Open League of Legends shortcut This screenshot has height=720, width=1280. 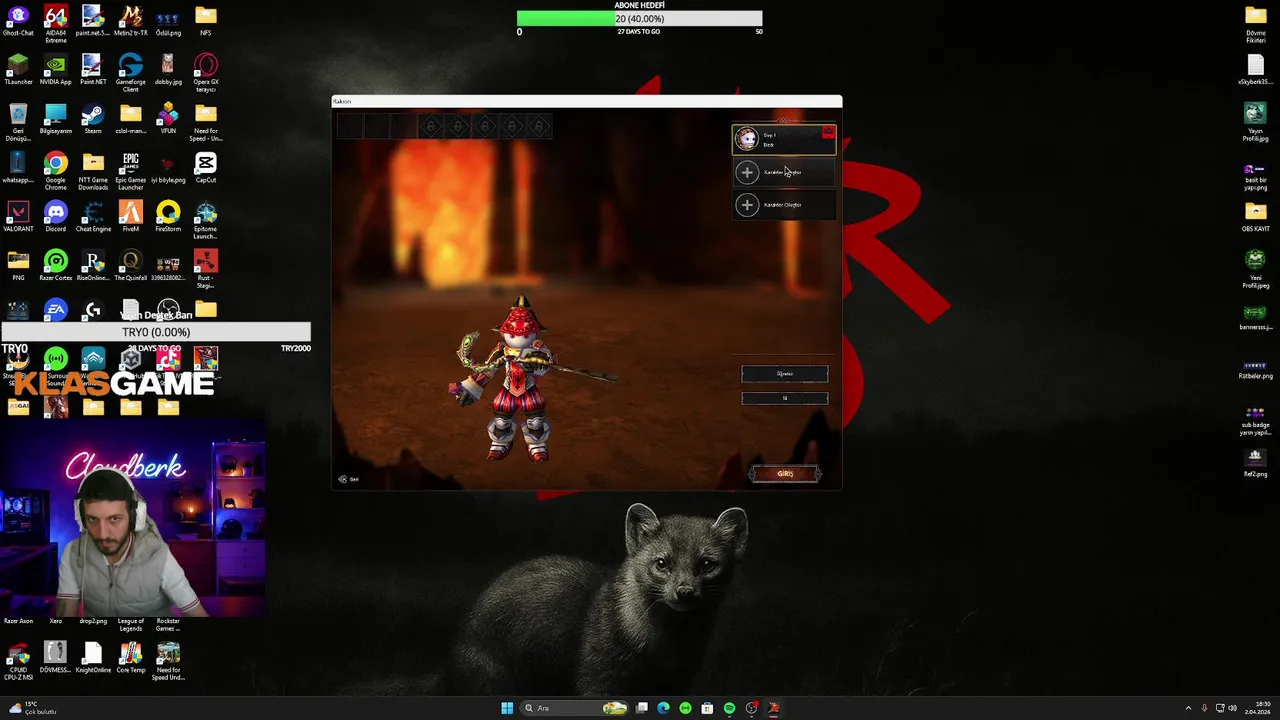click(131, 624)
